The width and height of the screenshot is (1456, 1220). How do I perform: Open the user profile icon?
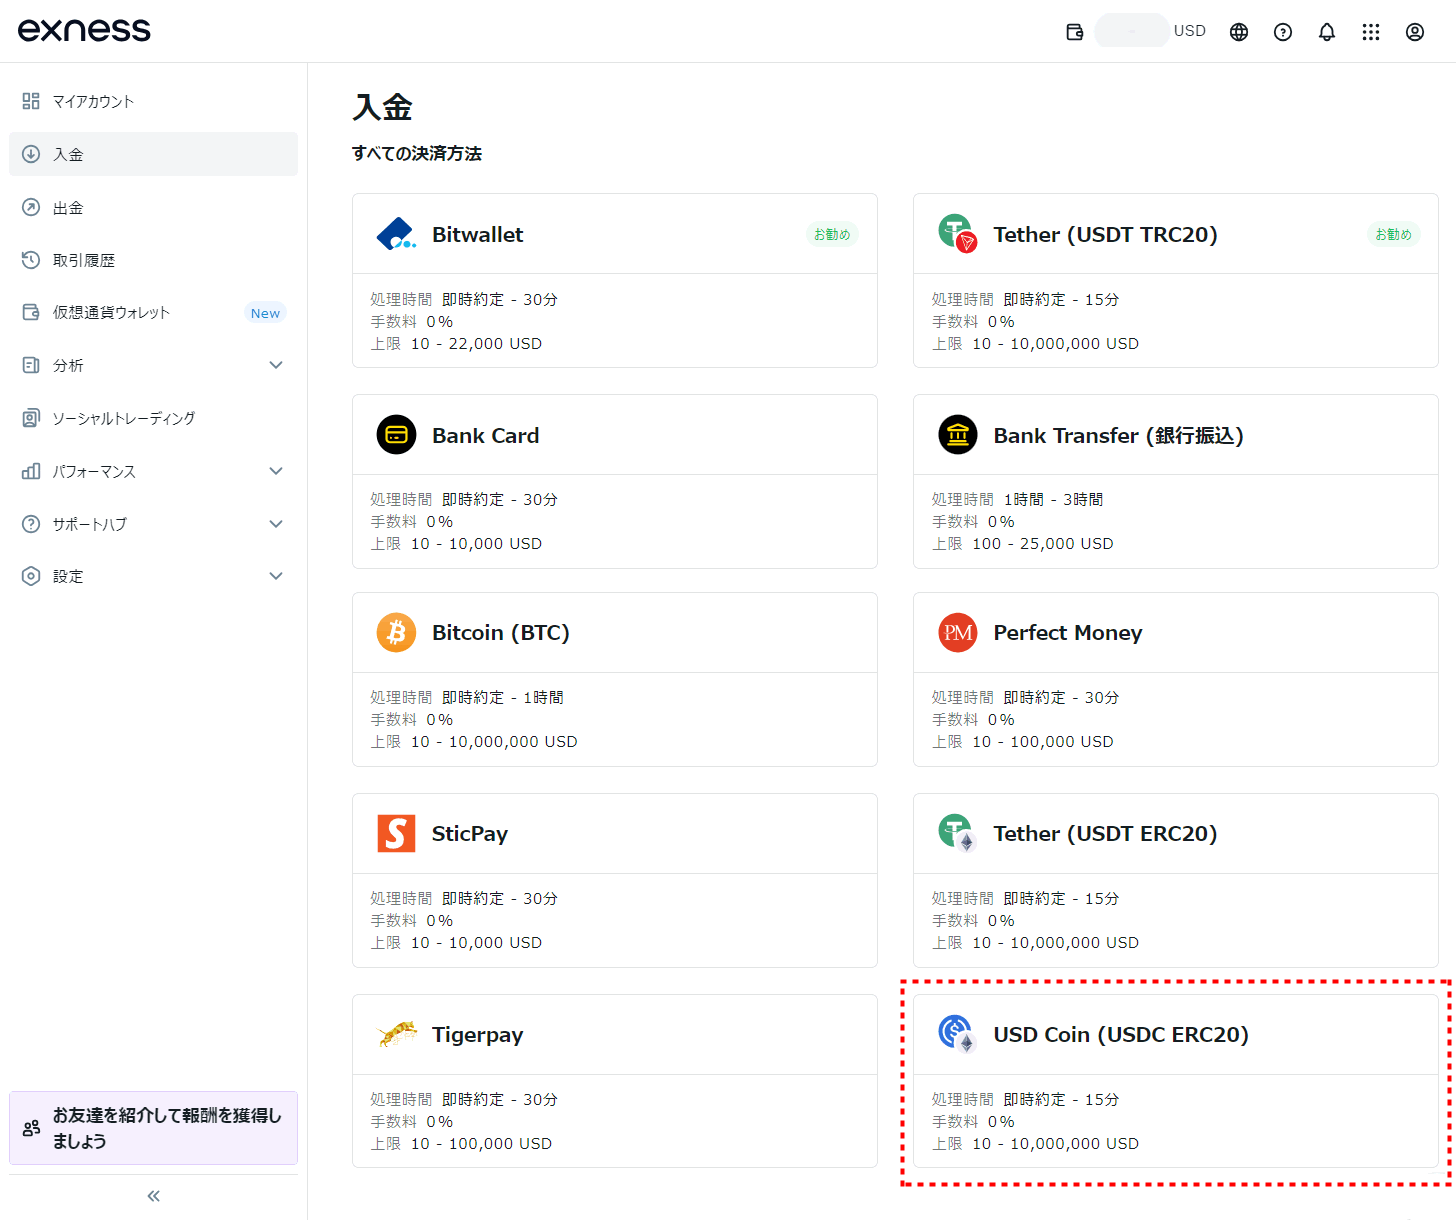[x=1415, y=32]
